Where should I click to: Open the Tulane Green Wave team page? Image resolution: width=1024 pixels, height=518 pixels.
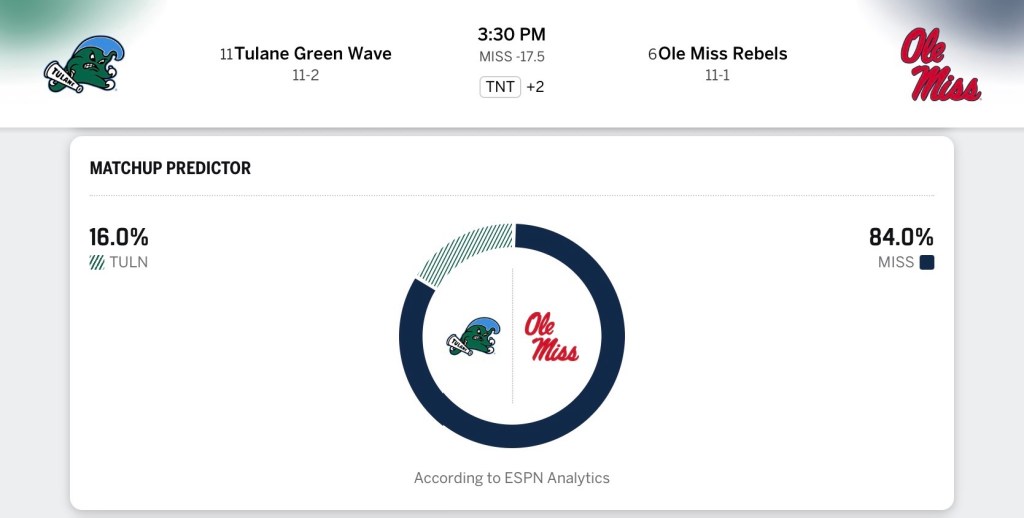tap(313, 54)
